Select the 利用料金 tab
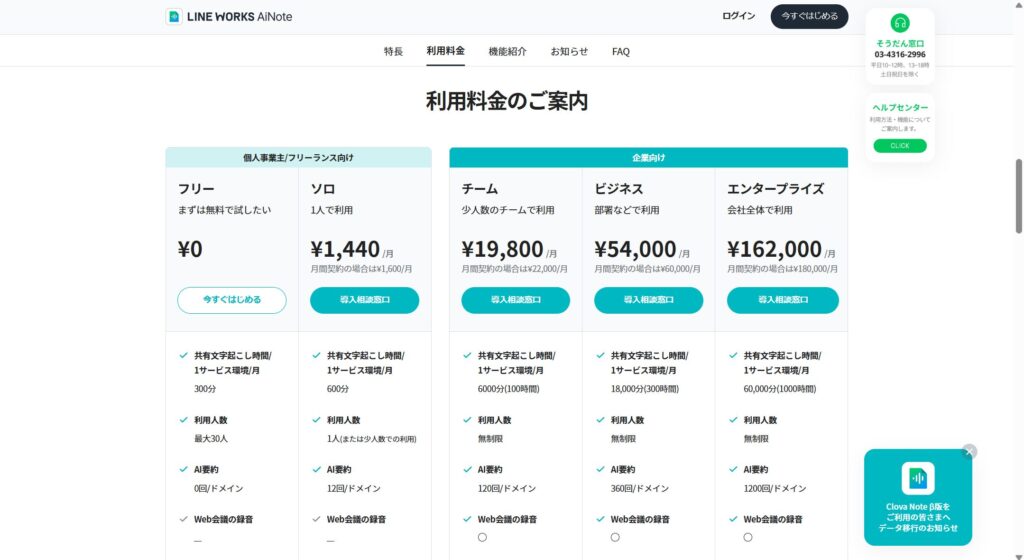Image resolution: width=1024 pixels, height=560 pixels. click(x=445, y=51)
